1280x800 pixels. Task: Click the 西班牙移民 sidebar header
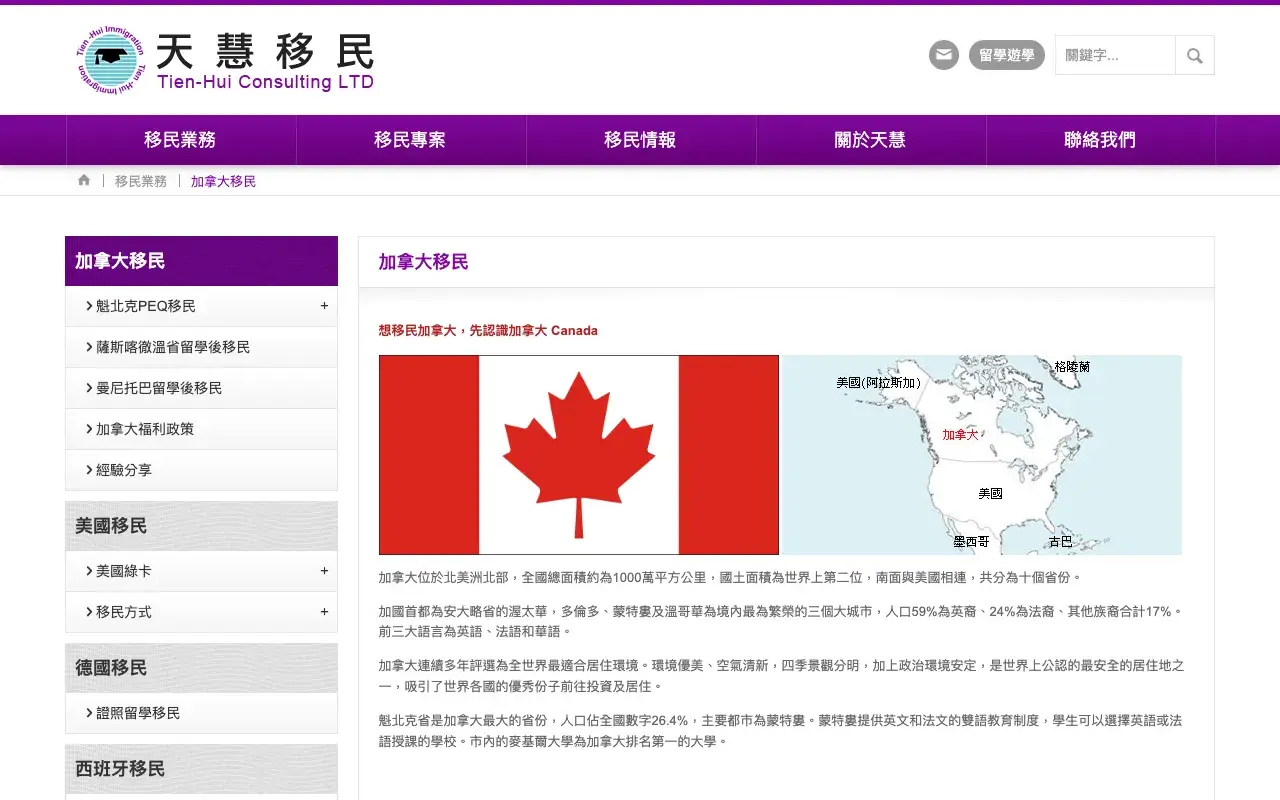(201, 769)
